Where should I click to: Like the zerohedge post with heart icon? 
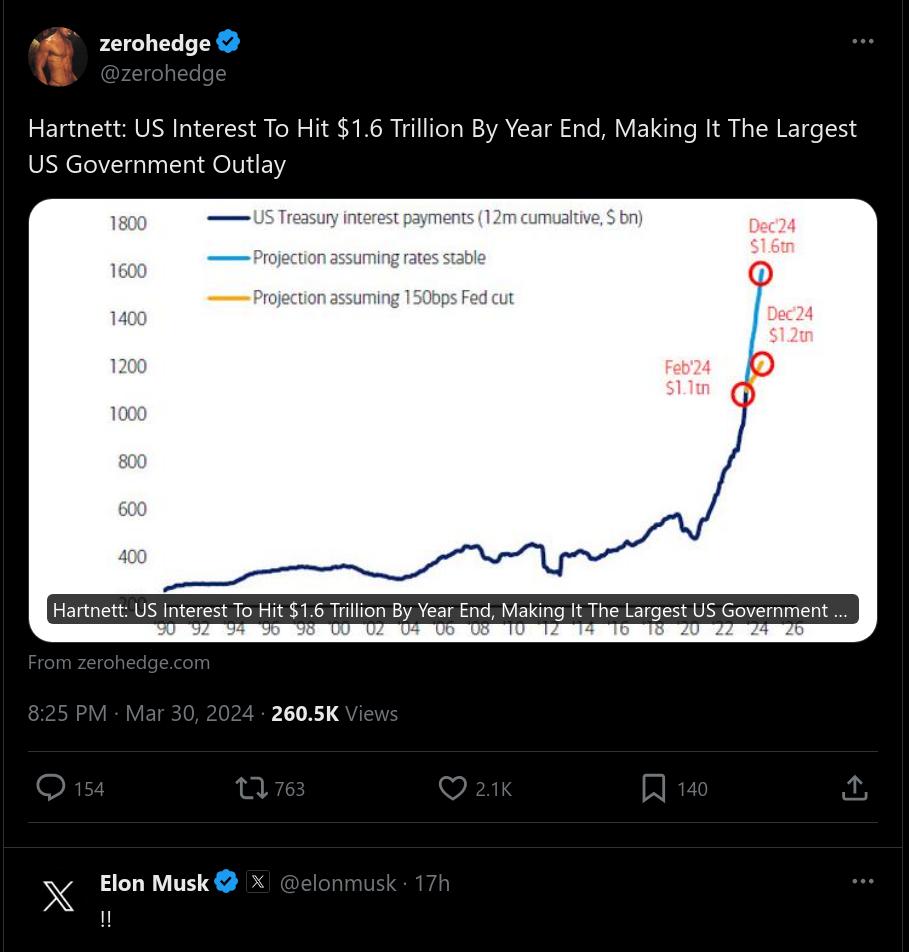(453, 788)
